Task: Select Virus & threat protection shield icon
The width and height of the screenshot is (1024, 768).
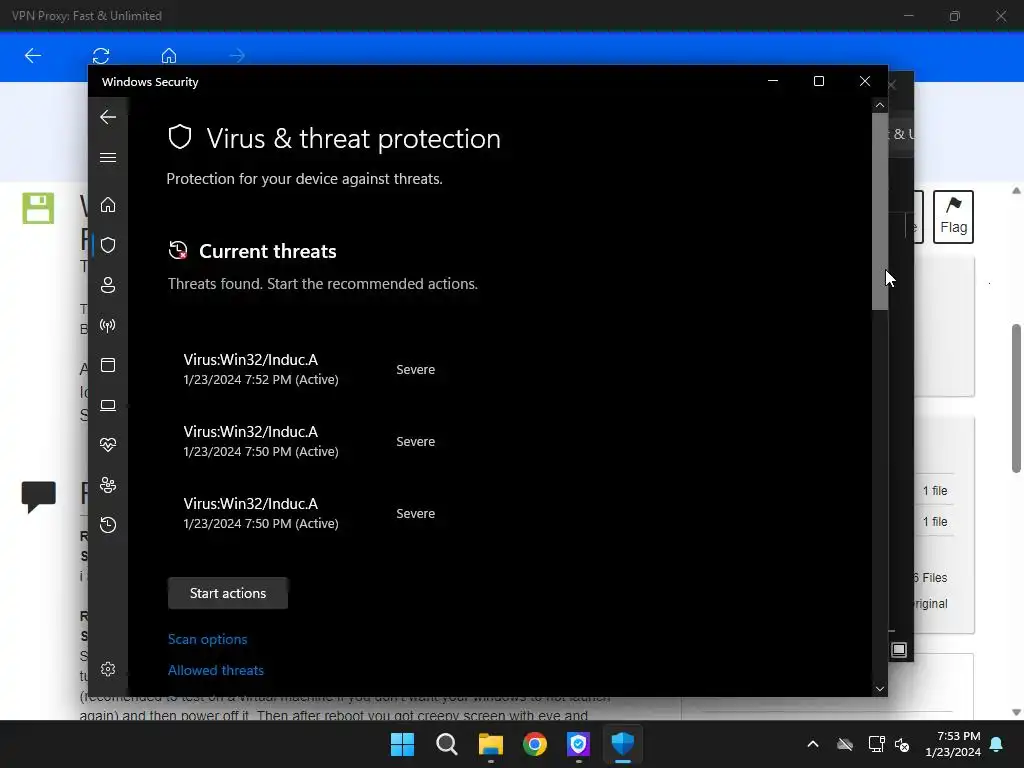Action: click(x=108, y=245)
